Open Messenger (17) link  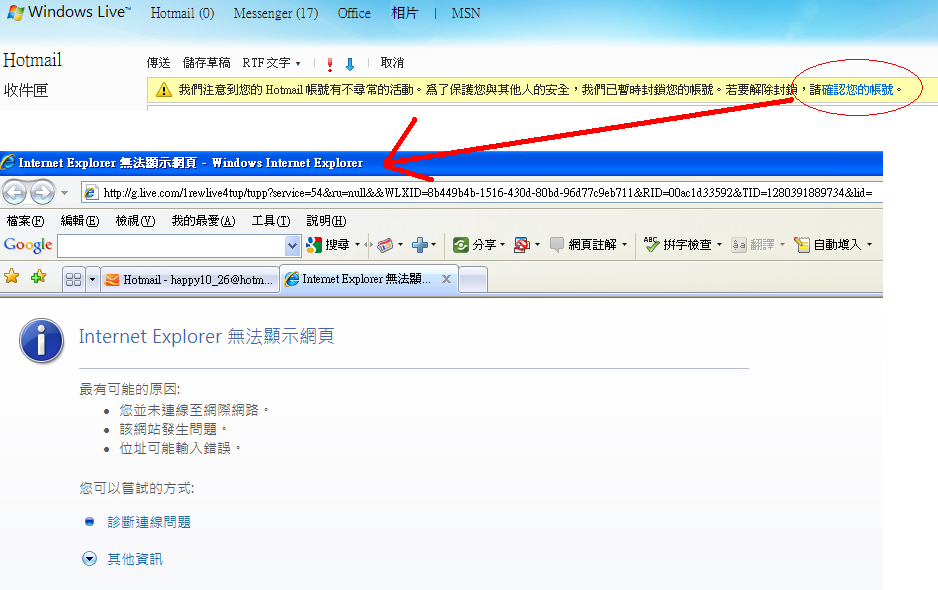pyautogui.click(x=276, y=13)
